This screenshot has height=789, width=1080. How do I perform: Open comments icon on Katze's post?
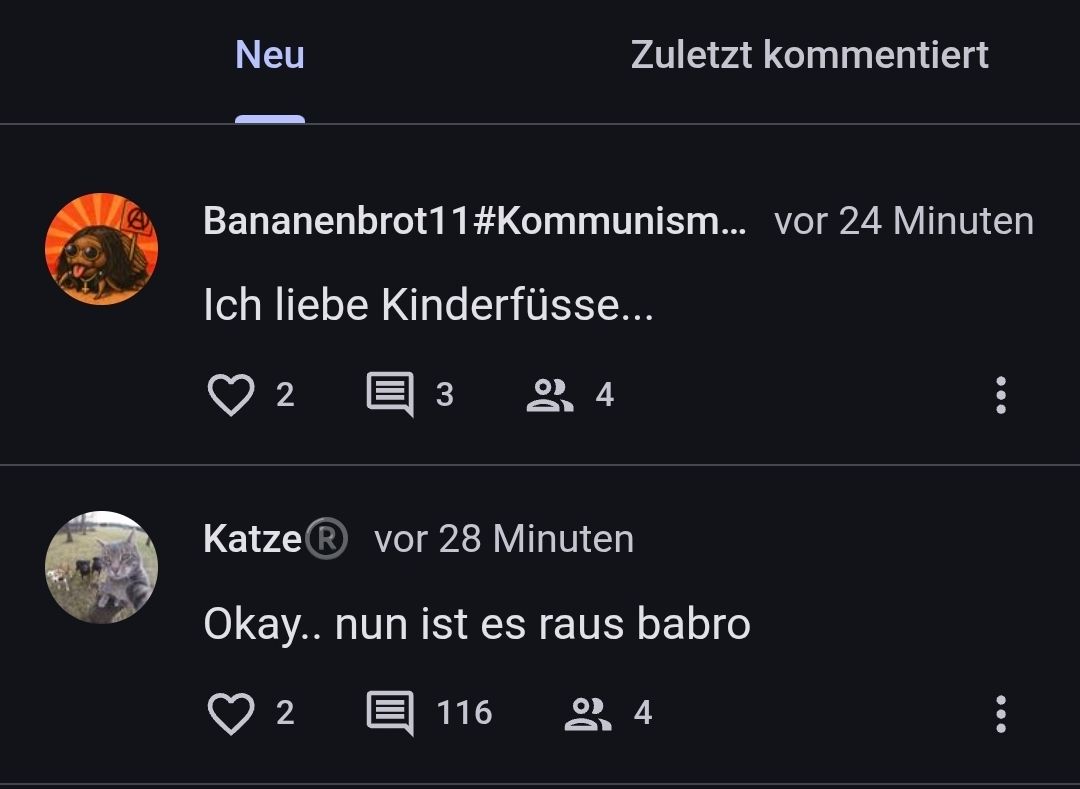(390, 713)
